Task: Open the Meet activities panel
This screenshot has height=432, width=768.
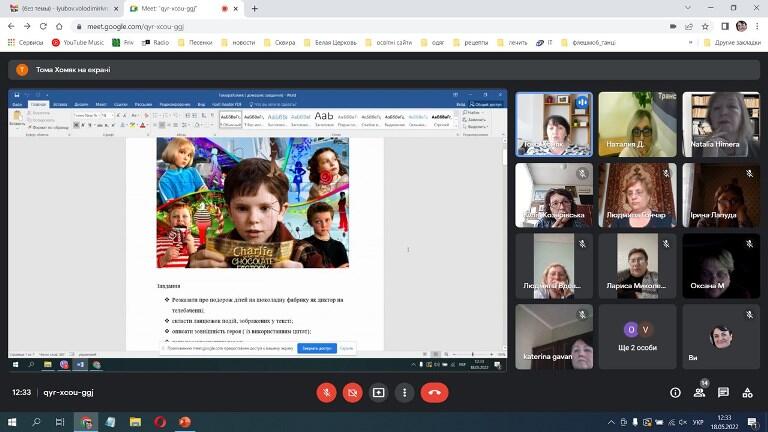Action: [x=747, y=392]
